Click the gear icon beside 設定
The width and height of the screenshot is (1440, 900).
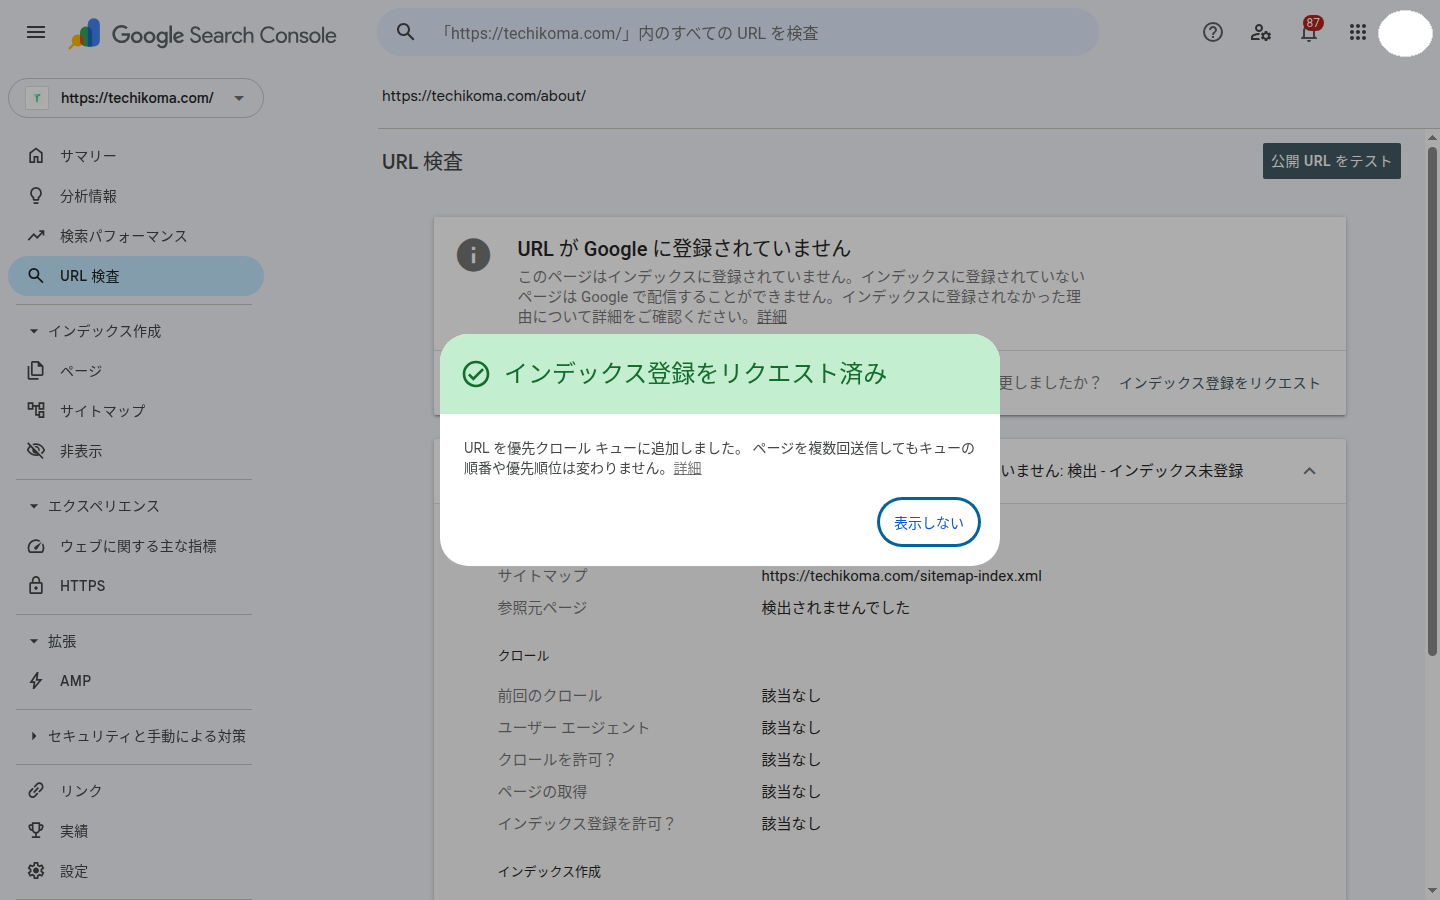click(36, 870)
